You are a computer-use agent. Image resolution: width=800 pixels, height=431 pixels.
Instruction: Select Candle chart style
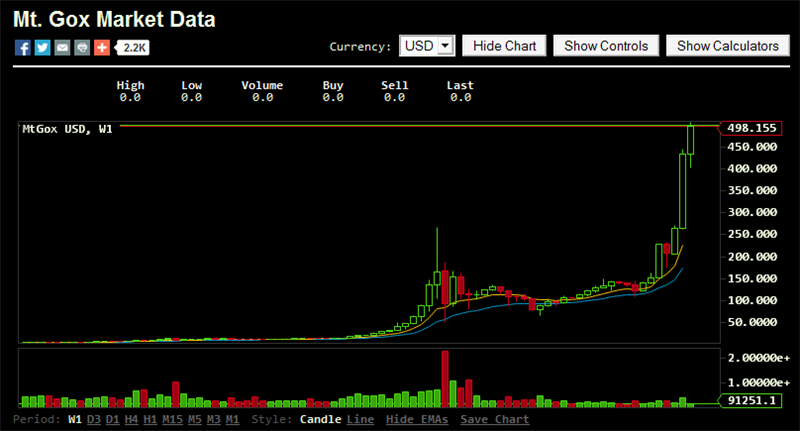coord(319,419)
